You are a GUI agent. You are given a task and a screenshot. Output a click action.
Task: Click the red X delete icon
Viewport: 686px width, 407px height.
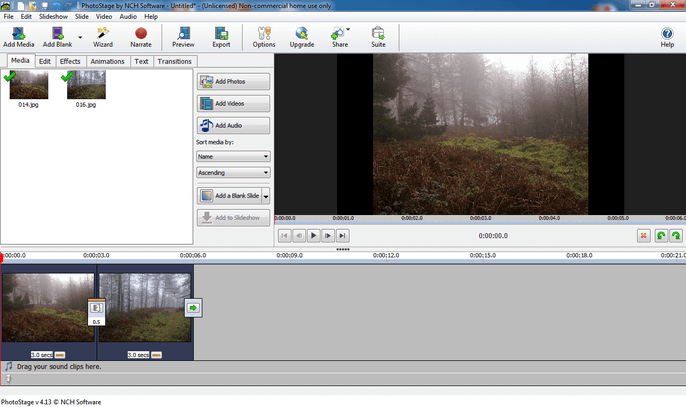point(644,236)
